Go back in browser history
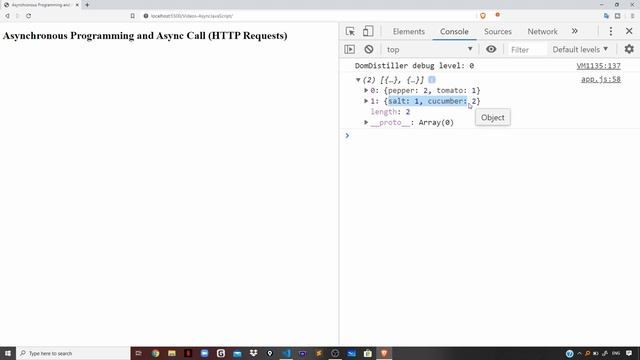This screenshot has height=360, width=640. tap(7, 16)
